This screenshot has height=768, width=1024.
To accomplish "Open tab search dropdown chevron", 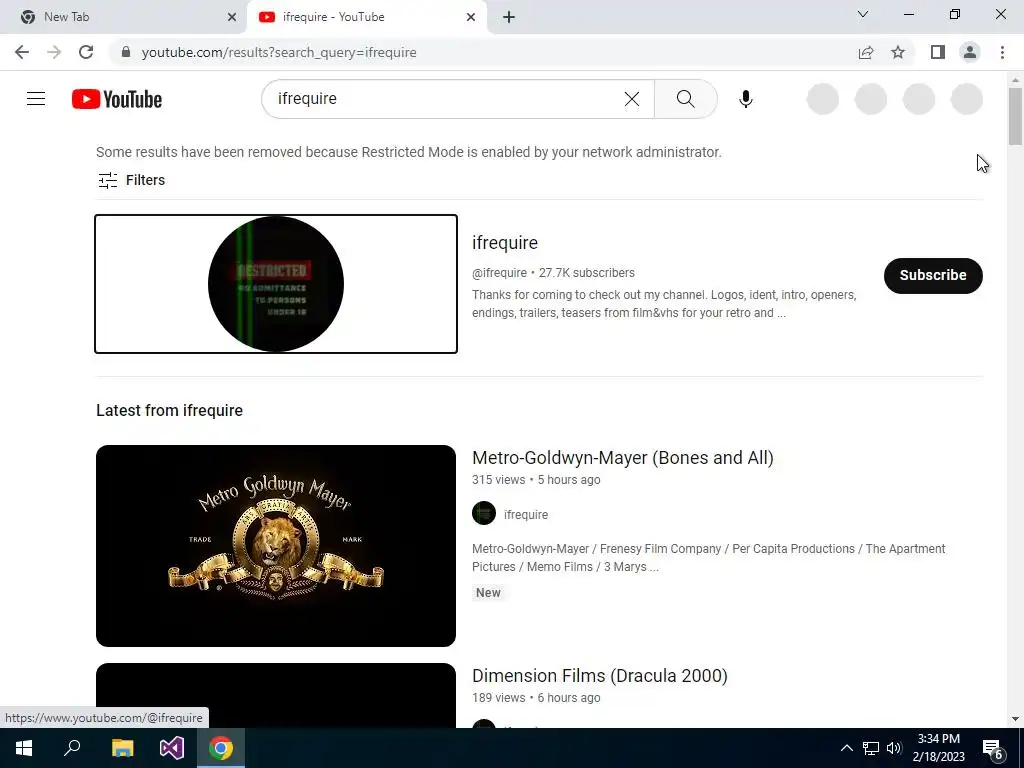I will click(863, 14).
